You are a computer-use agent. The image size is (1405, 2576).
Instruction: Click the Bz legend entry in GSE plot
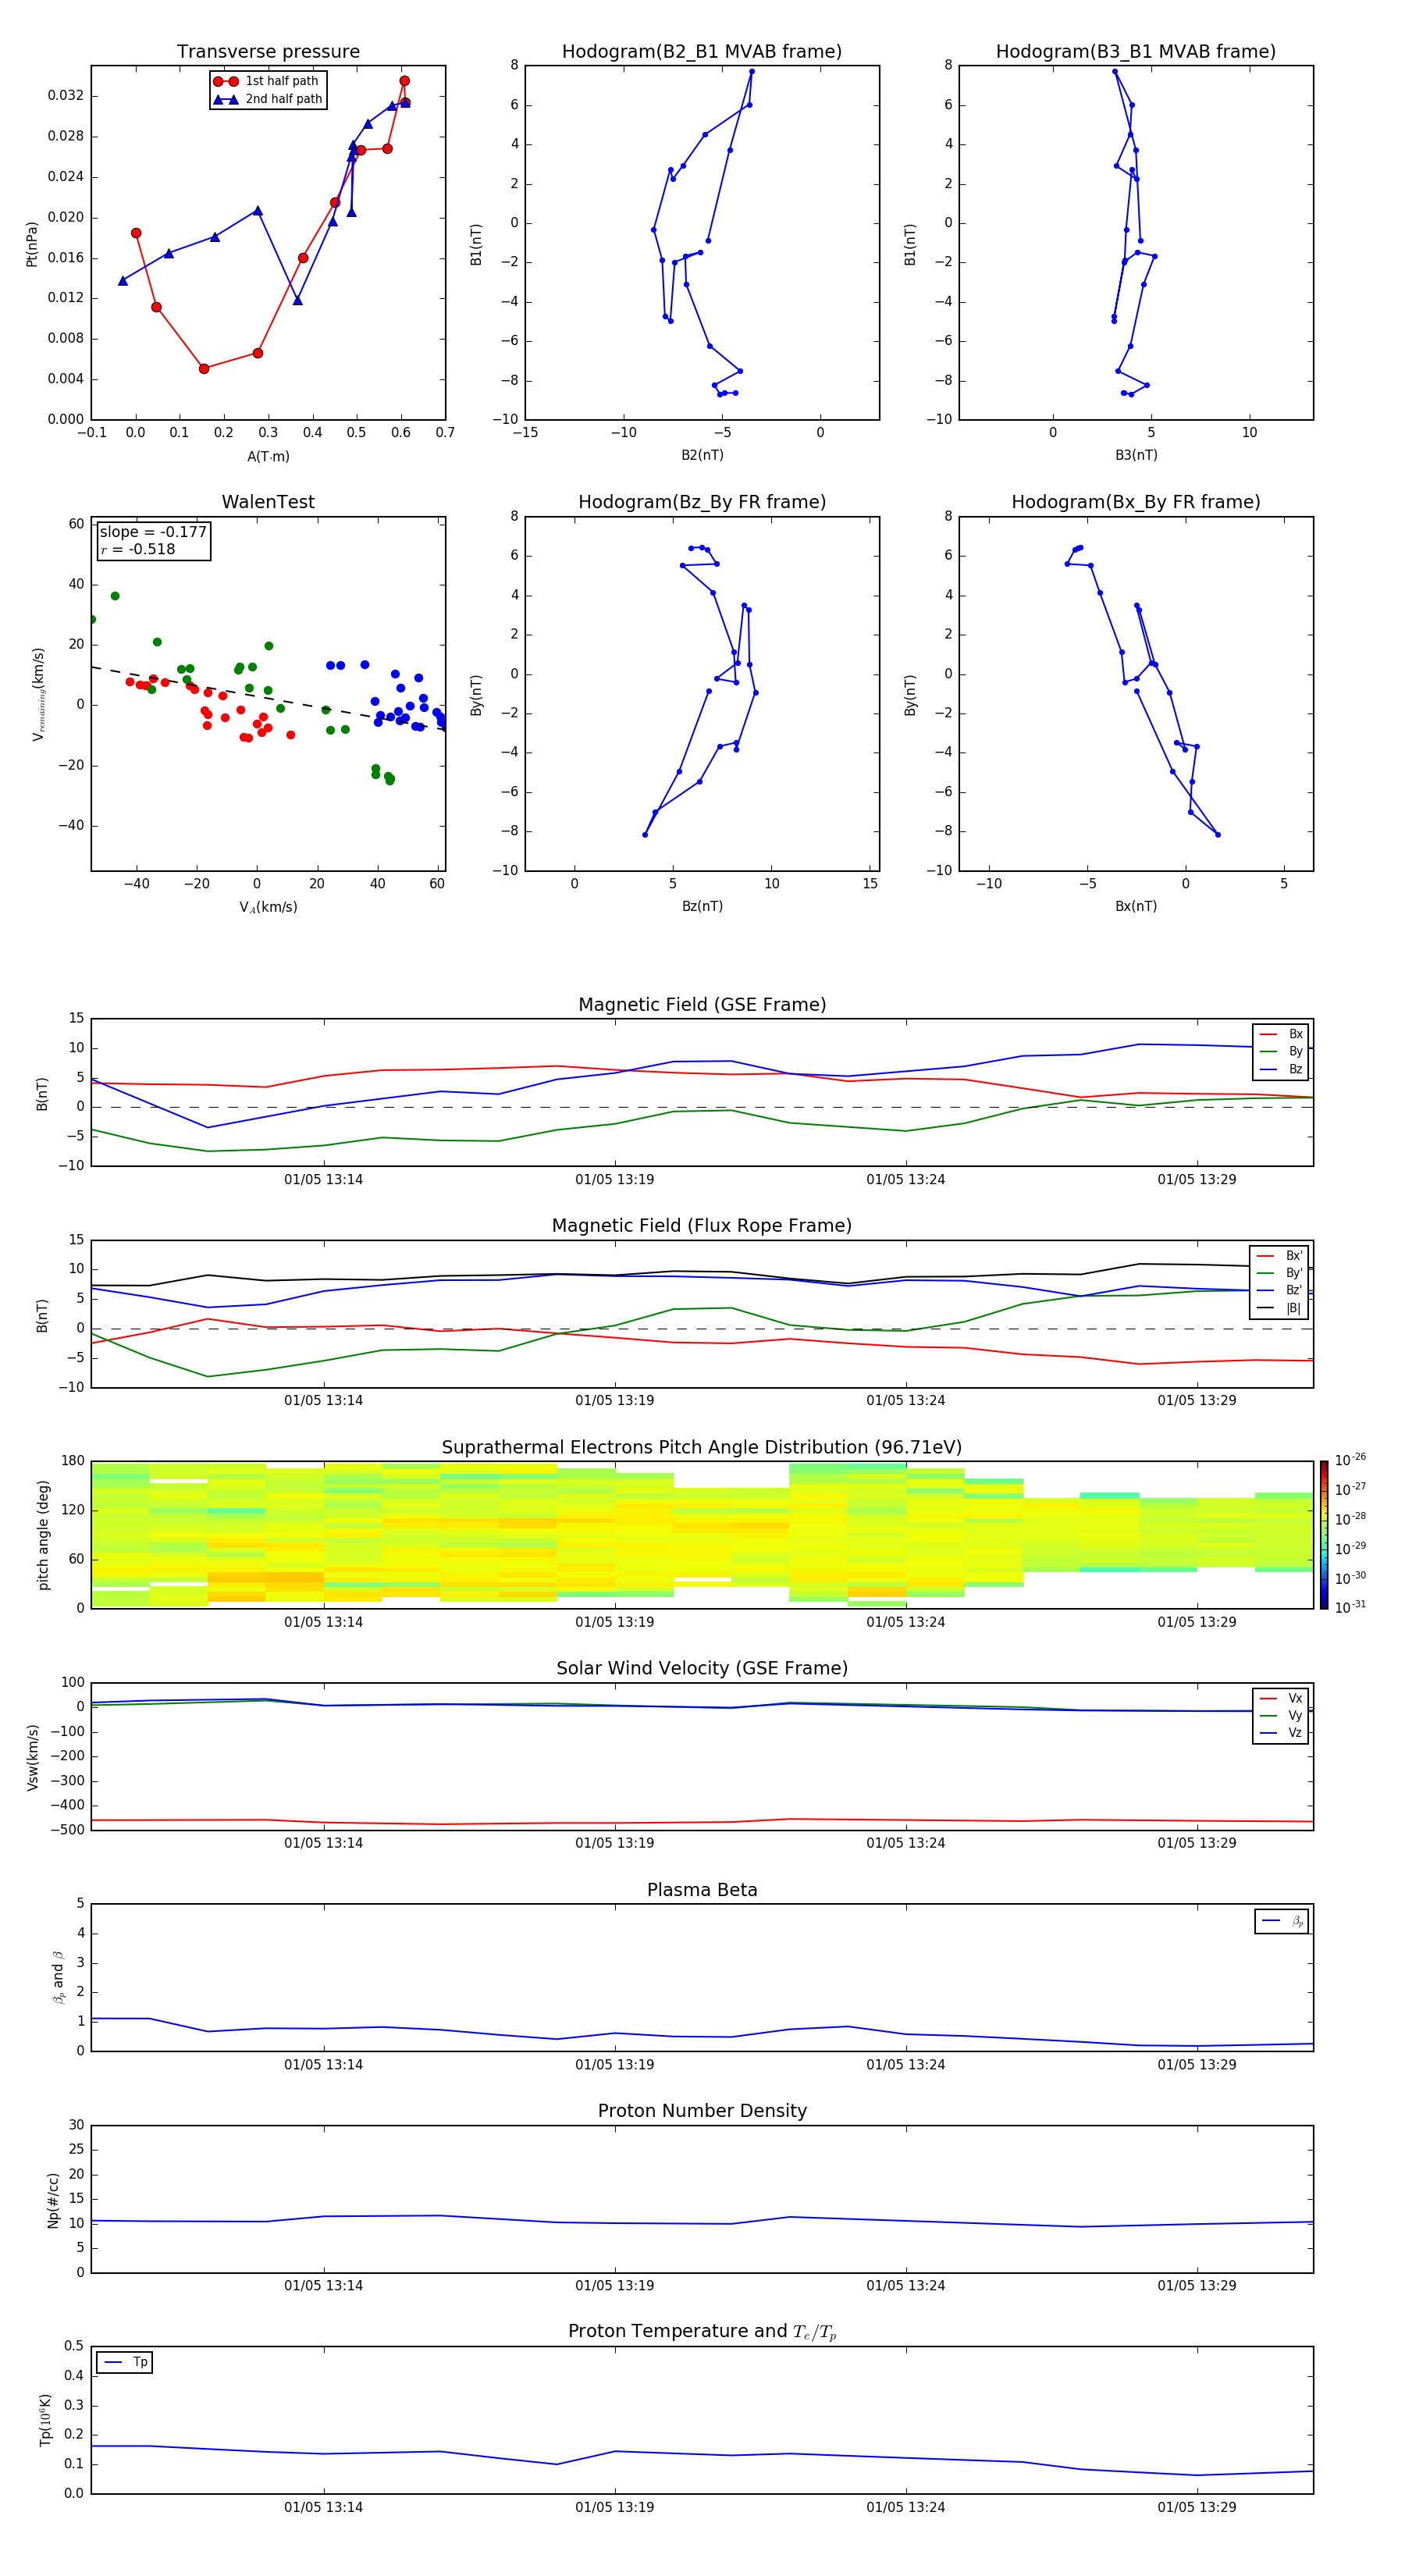pos(1282,1069)
